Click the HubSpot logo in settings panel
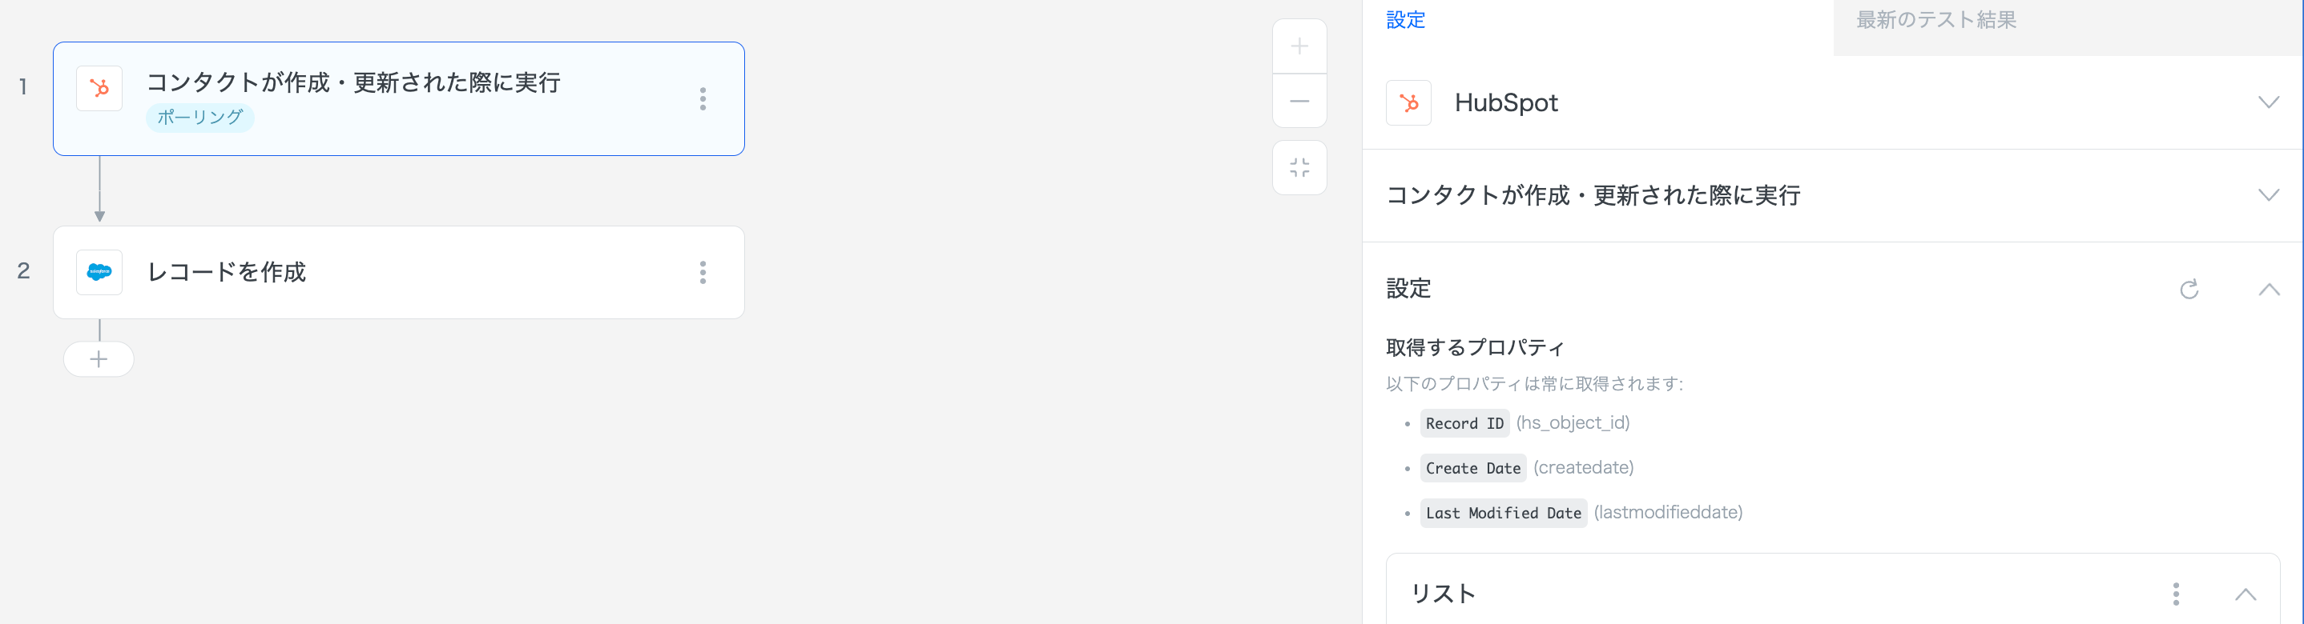This screenshot has height=624, width=2304. pos(1408,103)
